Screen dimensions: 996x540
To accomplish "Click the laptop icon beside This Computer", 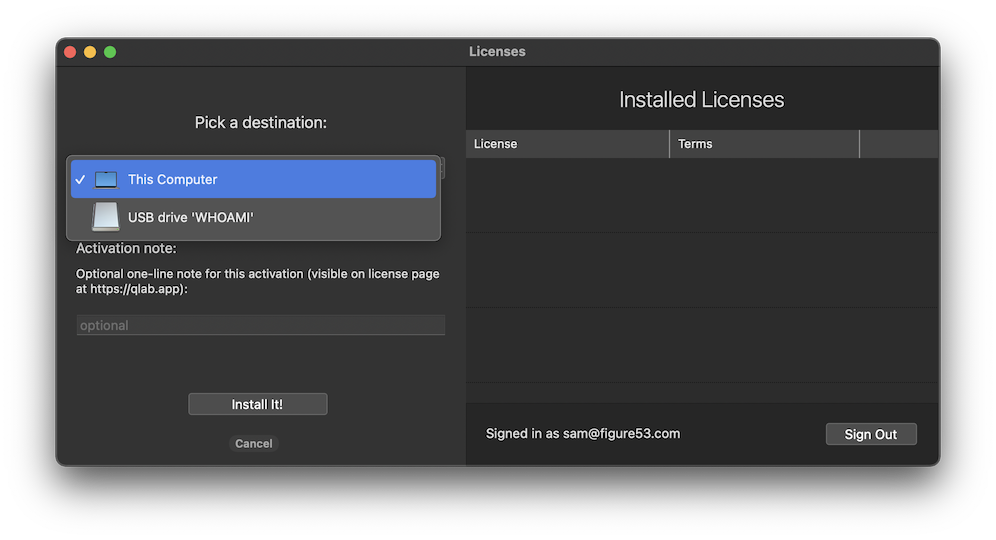I will [x=106, y=180].
